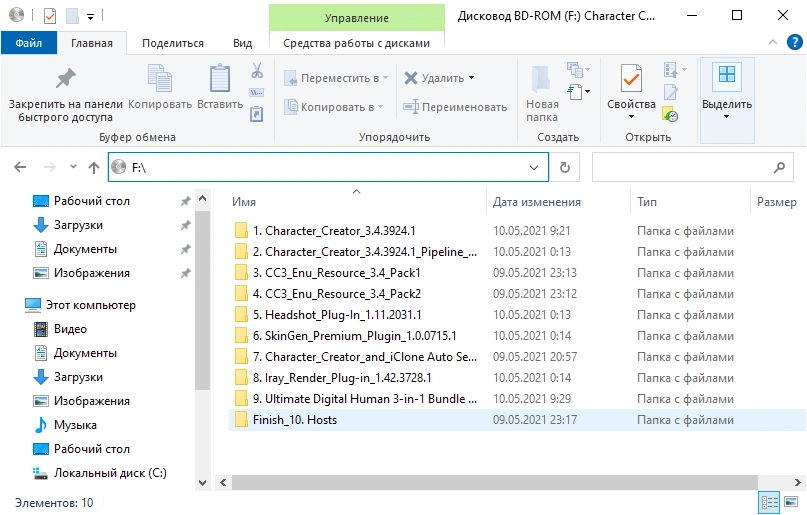Click the Переименовать rename button
This screenshot has height=515, width=807.
click(x=455, y=107)
